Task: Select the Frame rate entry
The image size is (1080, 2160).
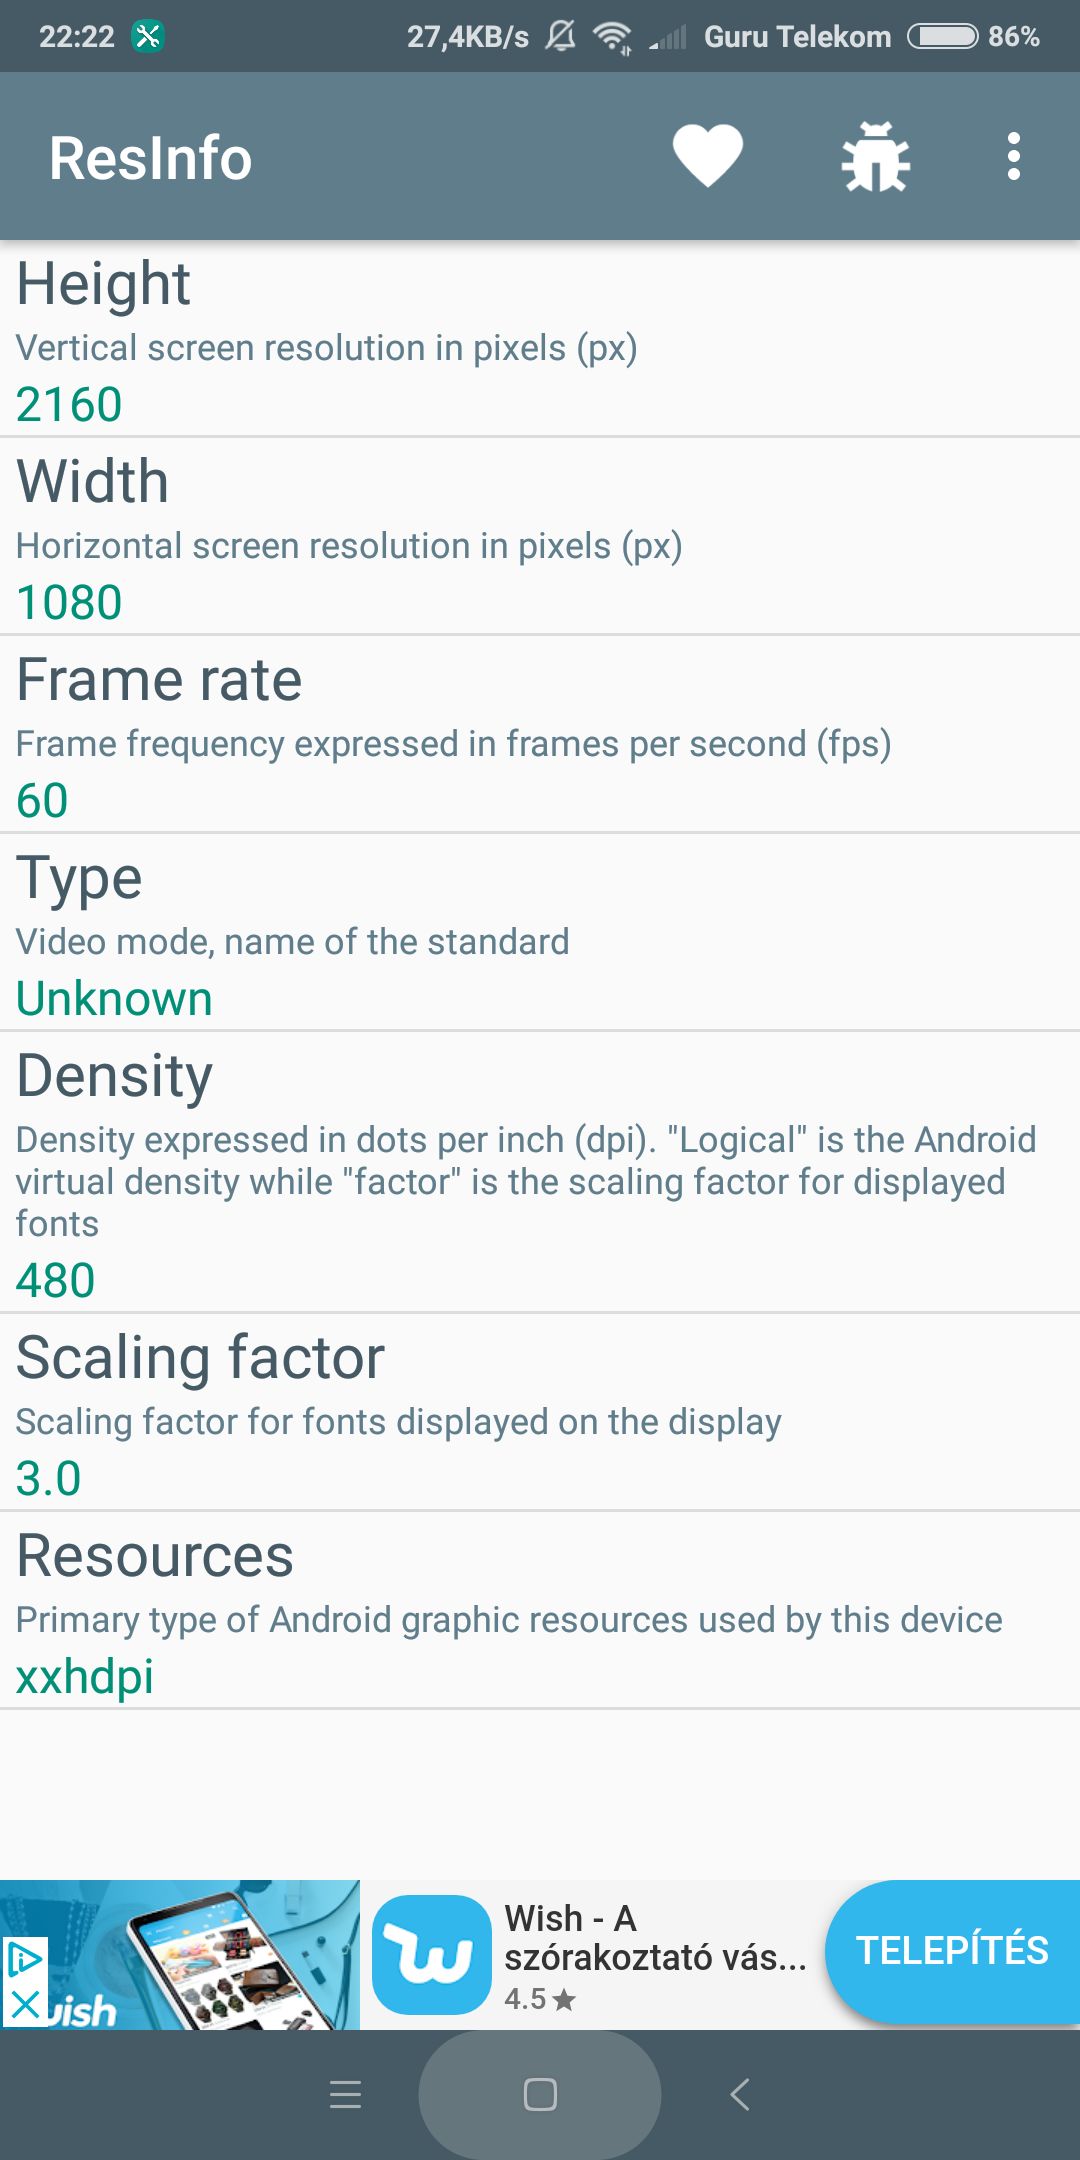Action: click(x=540, y=734)
